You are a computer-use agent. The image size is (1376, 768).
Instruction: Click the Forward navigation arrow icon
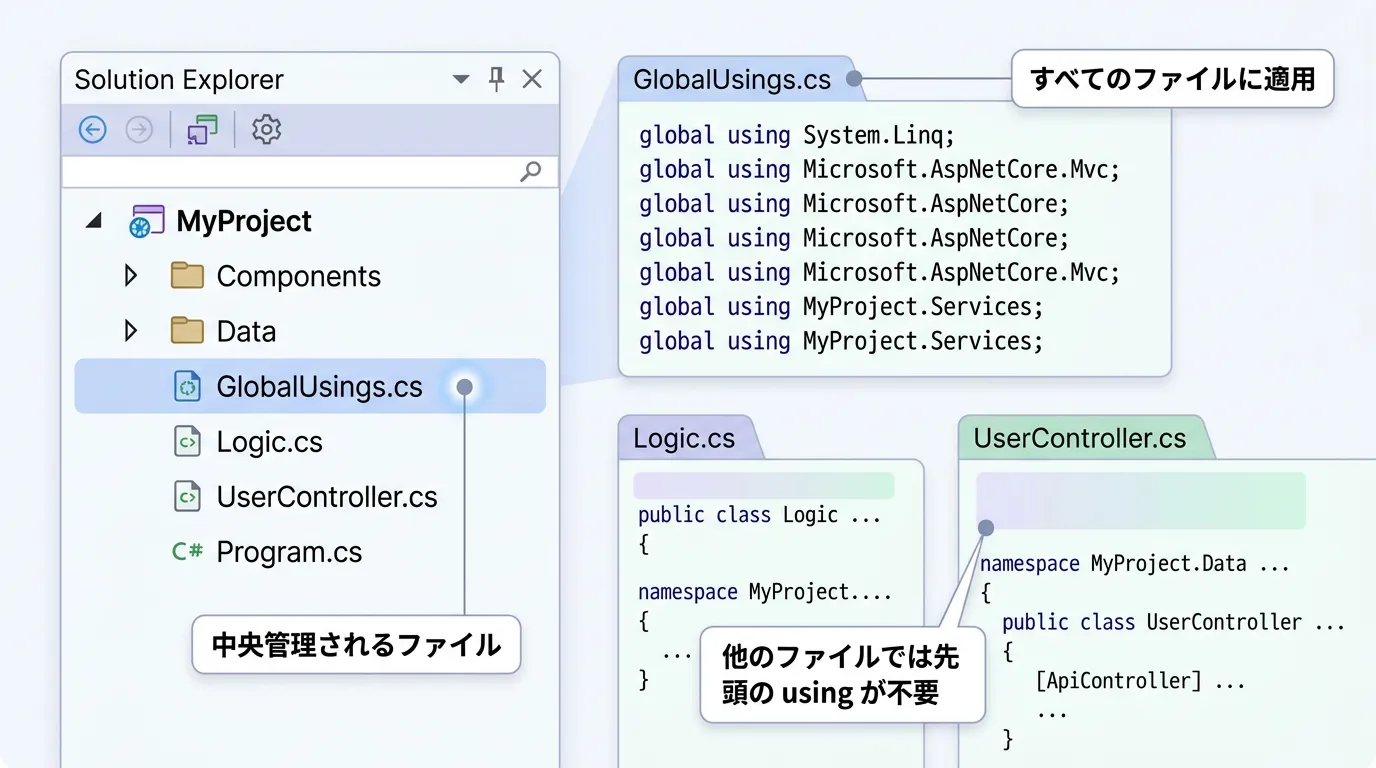(139, 129)
